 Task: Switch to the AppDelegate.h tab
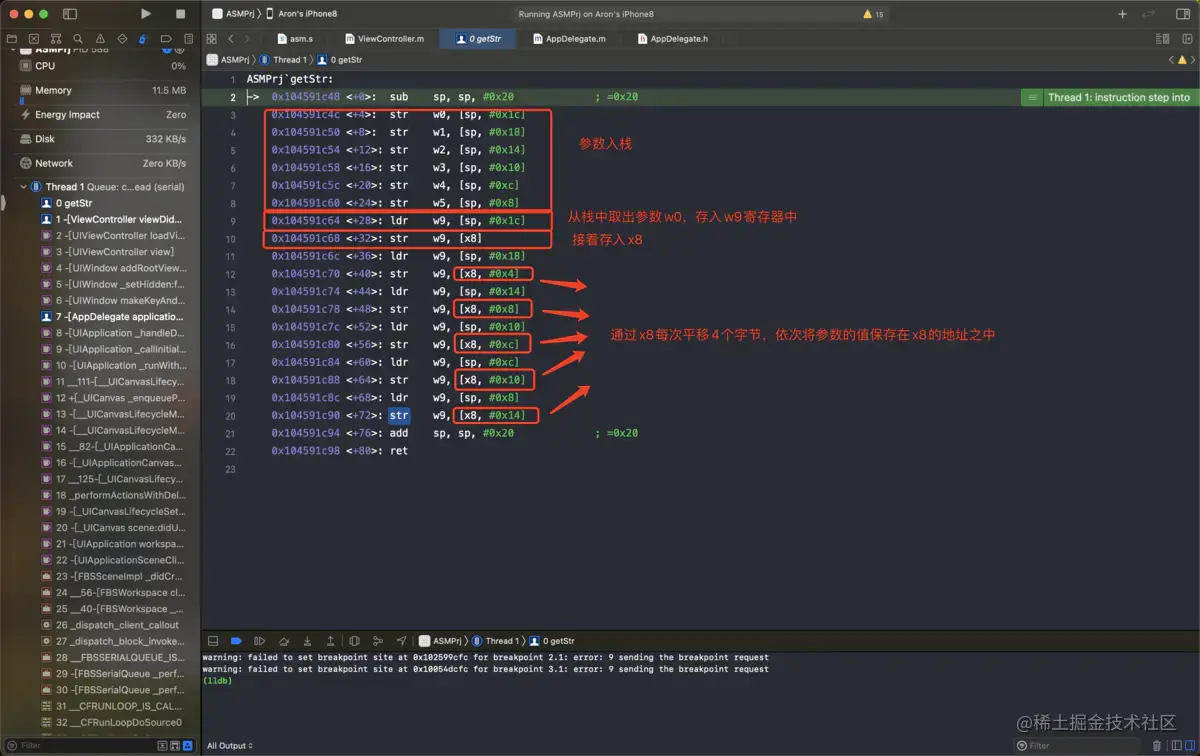pos(672,39)
